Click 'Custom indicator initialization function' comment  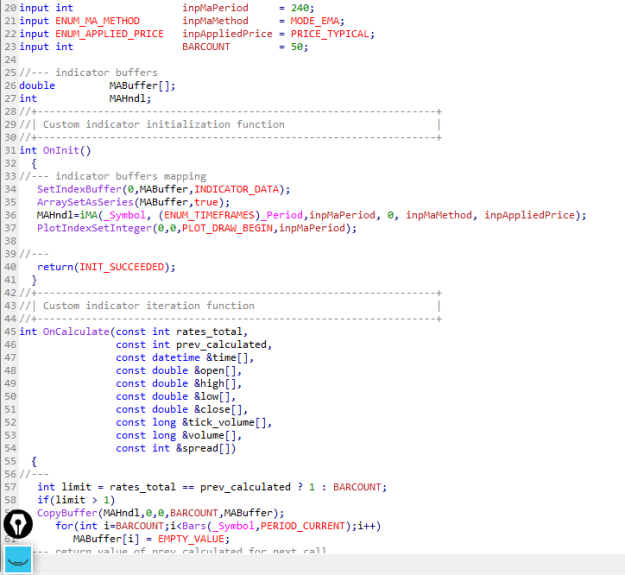click(x=164, y=124)
